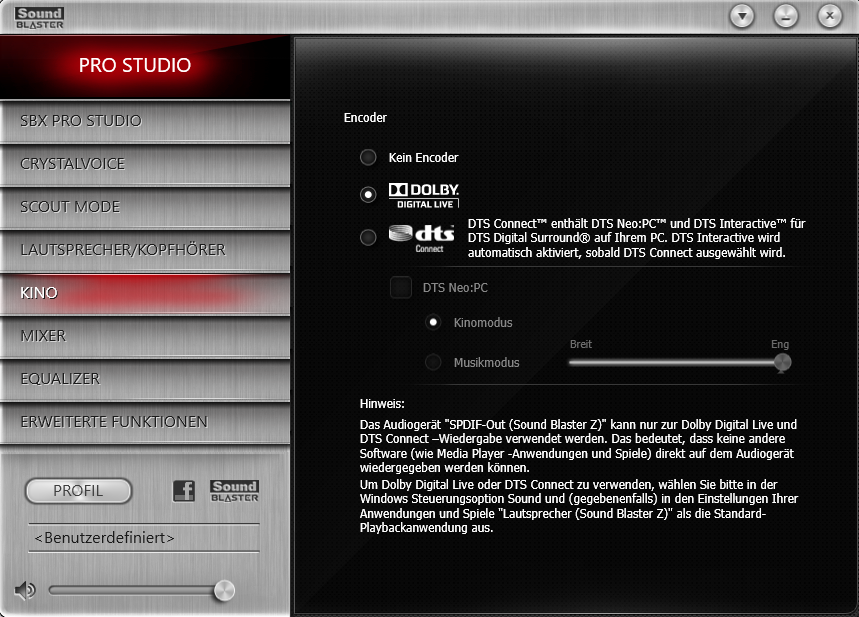Screen dimensions: 859x617
Task: Click the Encoder section heading
Action: (x=365, y=118)
